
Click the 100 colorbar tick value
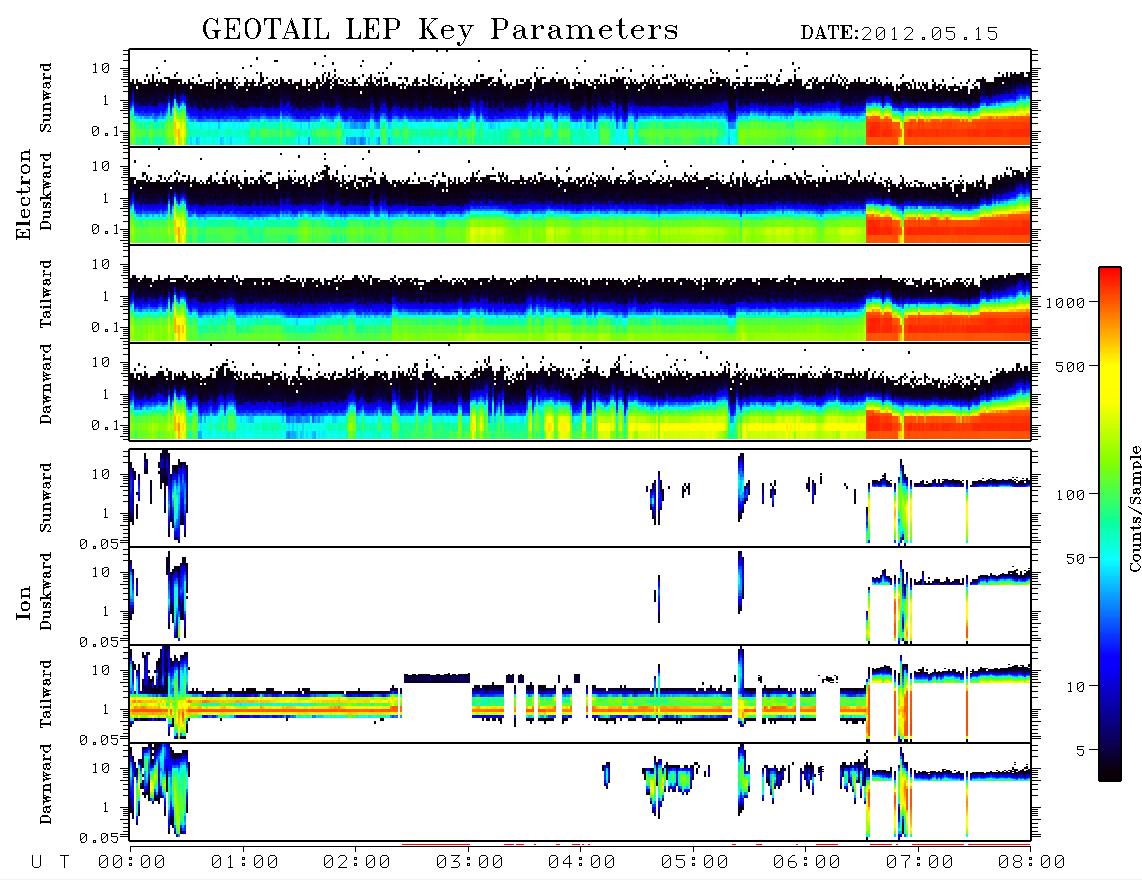(1070, 495)
